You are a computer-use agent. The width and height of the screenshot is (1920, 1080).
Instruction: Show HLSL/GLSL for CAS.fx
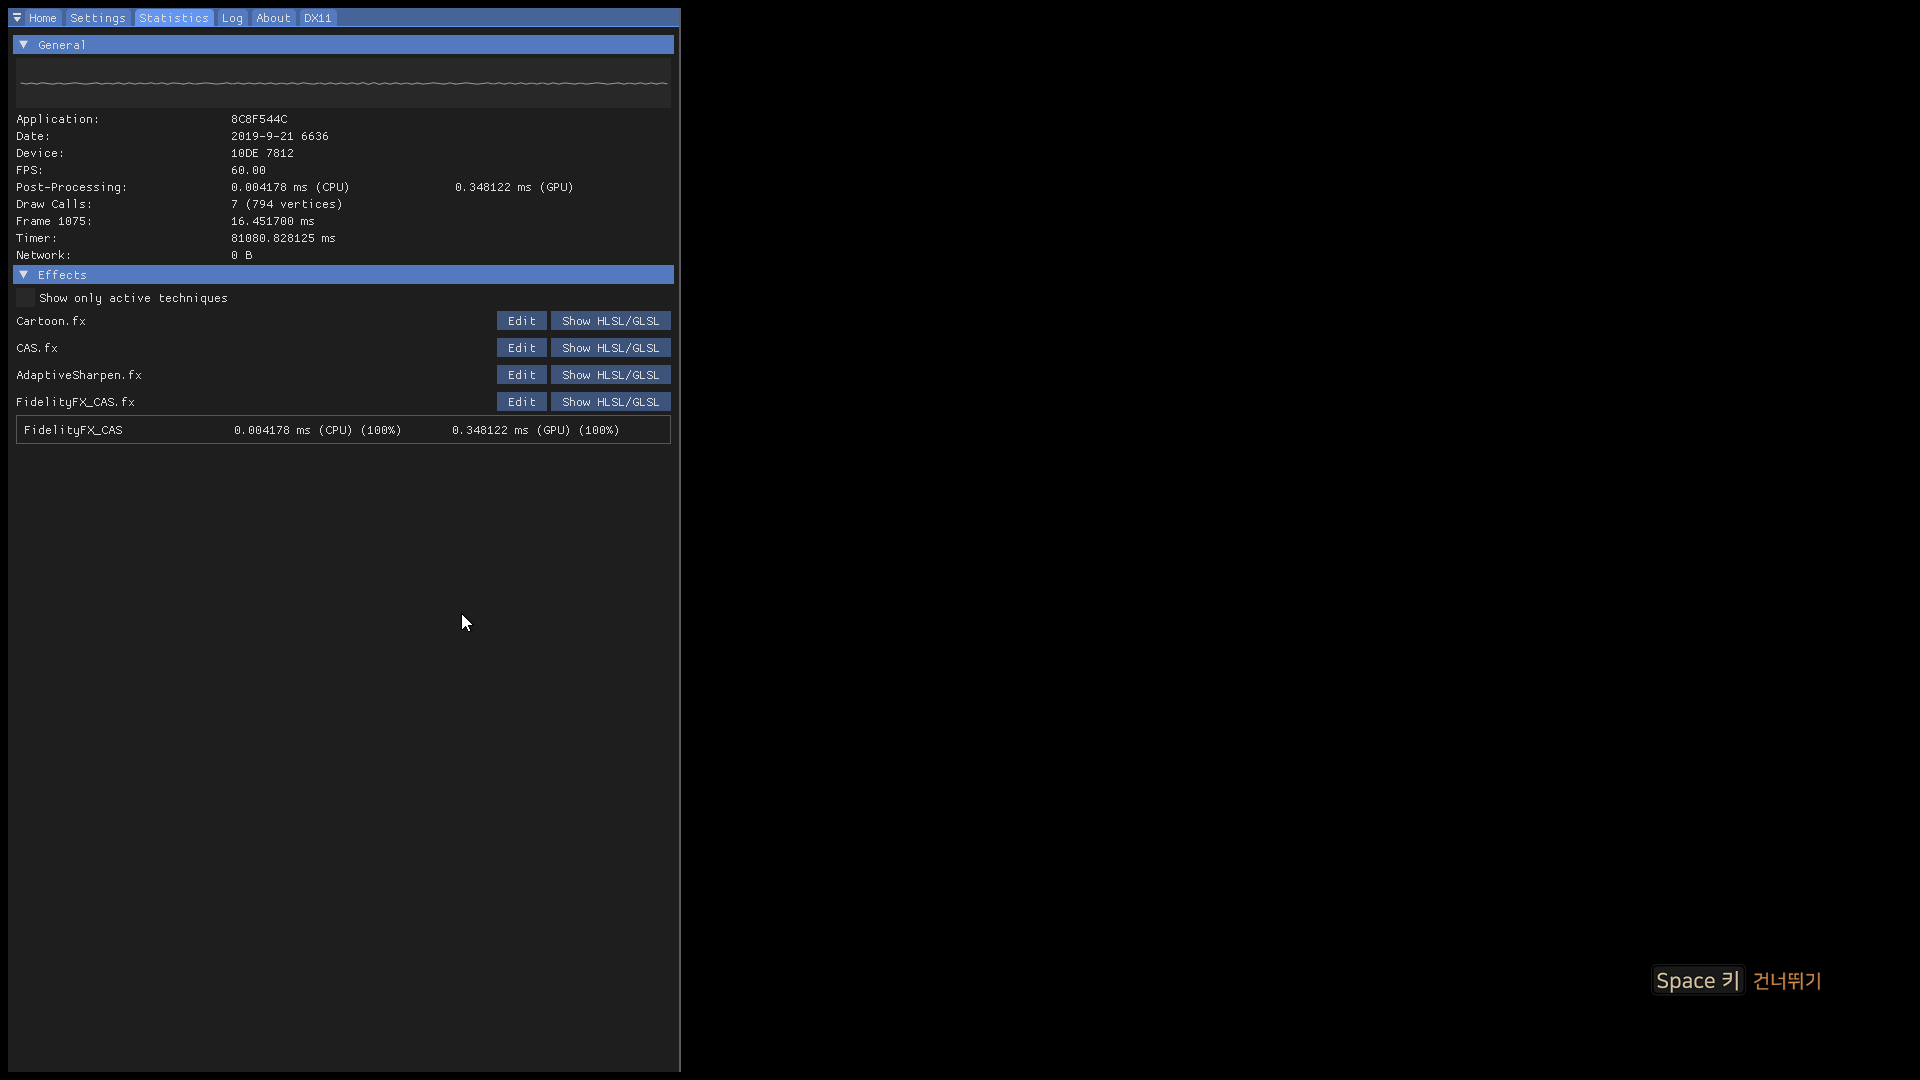[x=610, y=348]
